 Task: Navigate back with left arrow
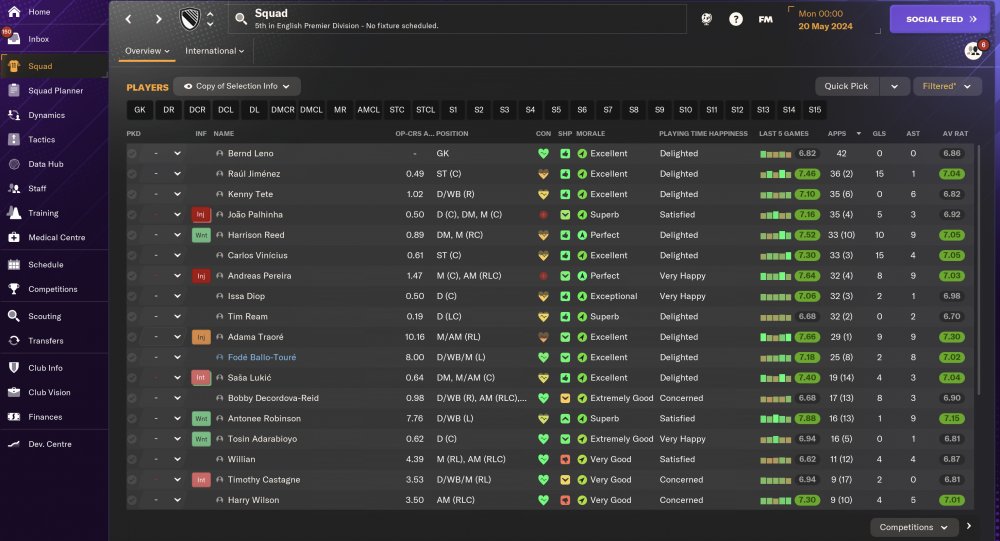pos(128,19)
